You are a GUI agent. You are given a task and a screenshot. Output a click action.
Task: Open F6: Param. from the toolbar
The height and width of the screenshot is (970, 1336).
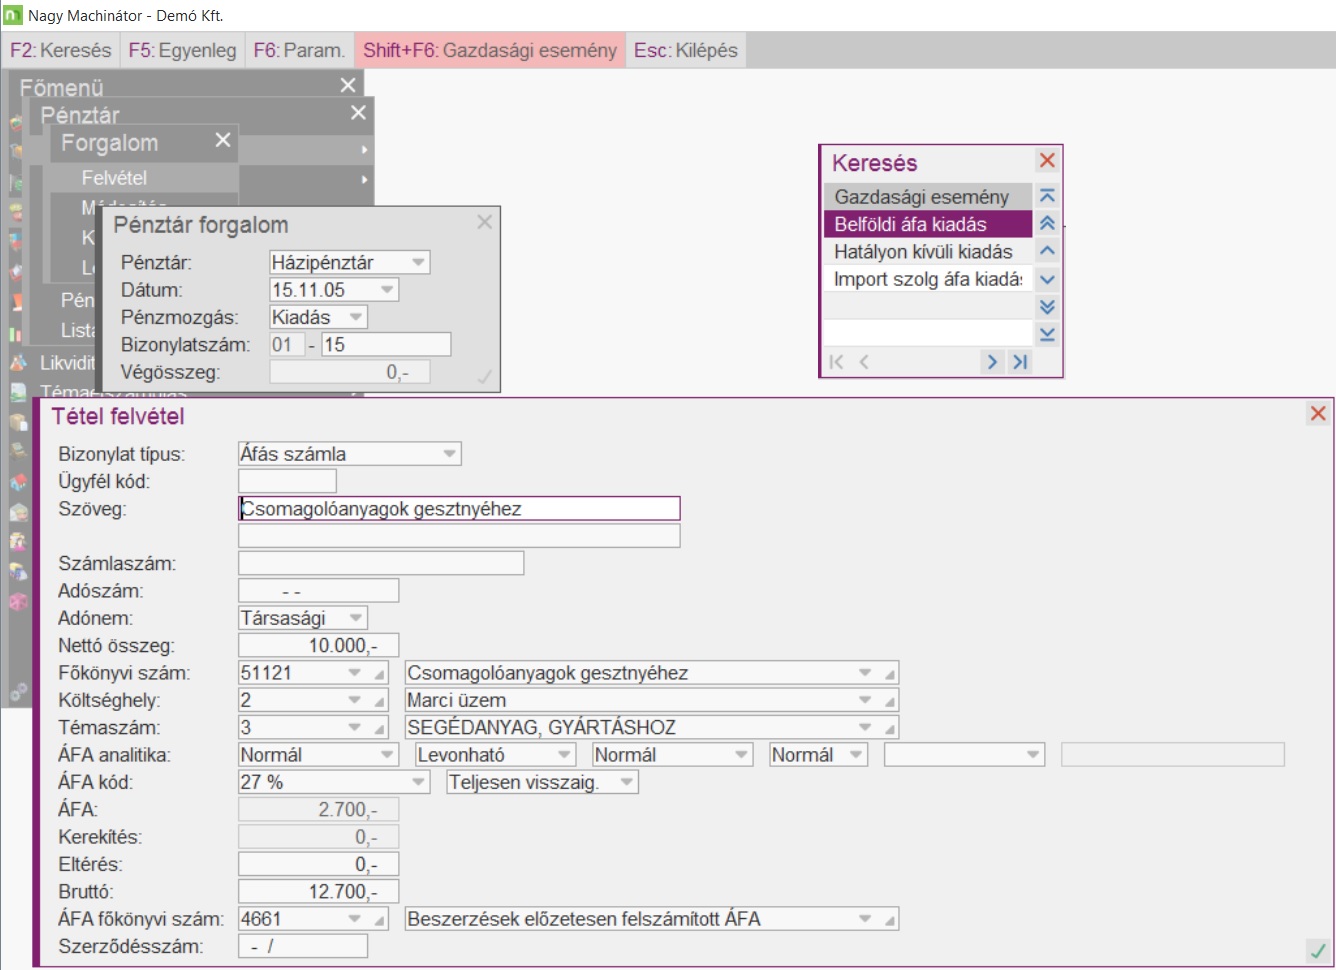click(x=299, y=50)
